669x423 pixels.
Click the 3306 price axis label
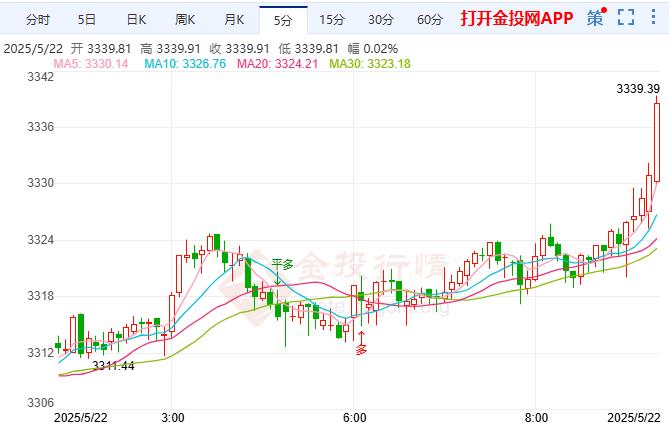point(41,403)
